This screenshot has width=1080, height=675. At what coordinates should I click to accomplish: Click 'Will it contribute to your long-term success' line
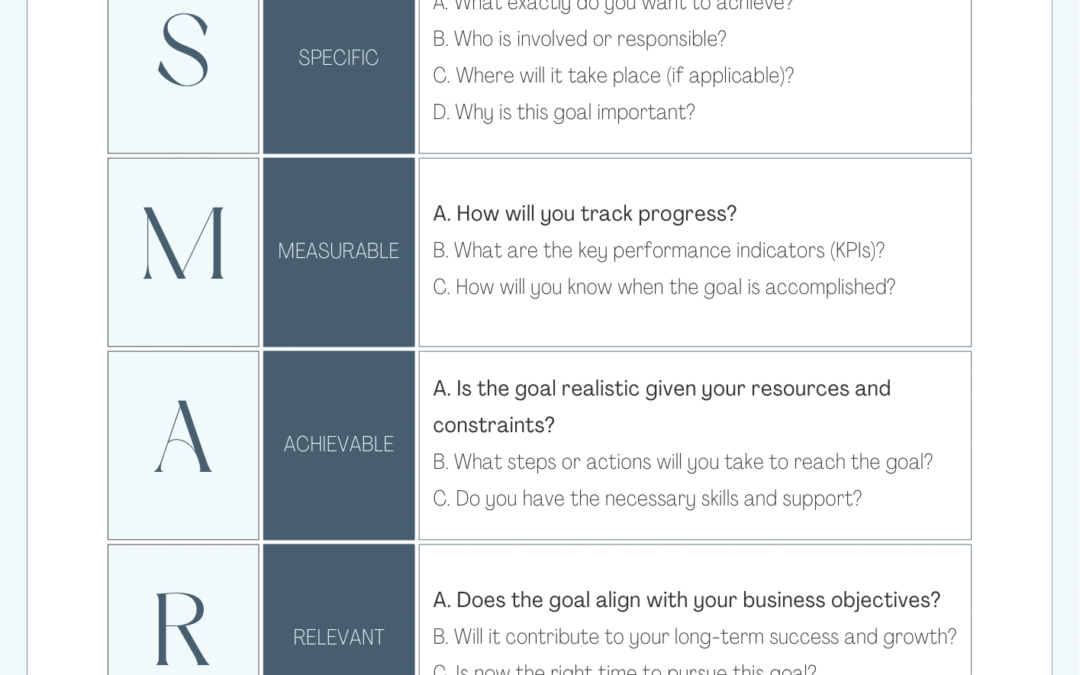[x=694, y=637]
